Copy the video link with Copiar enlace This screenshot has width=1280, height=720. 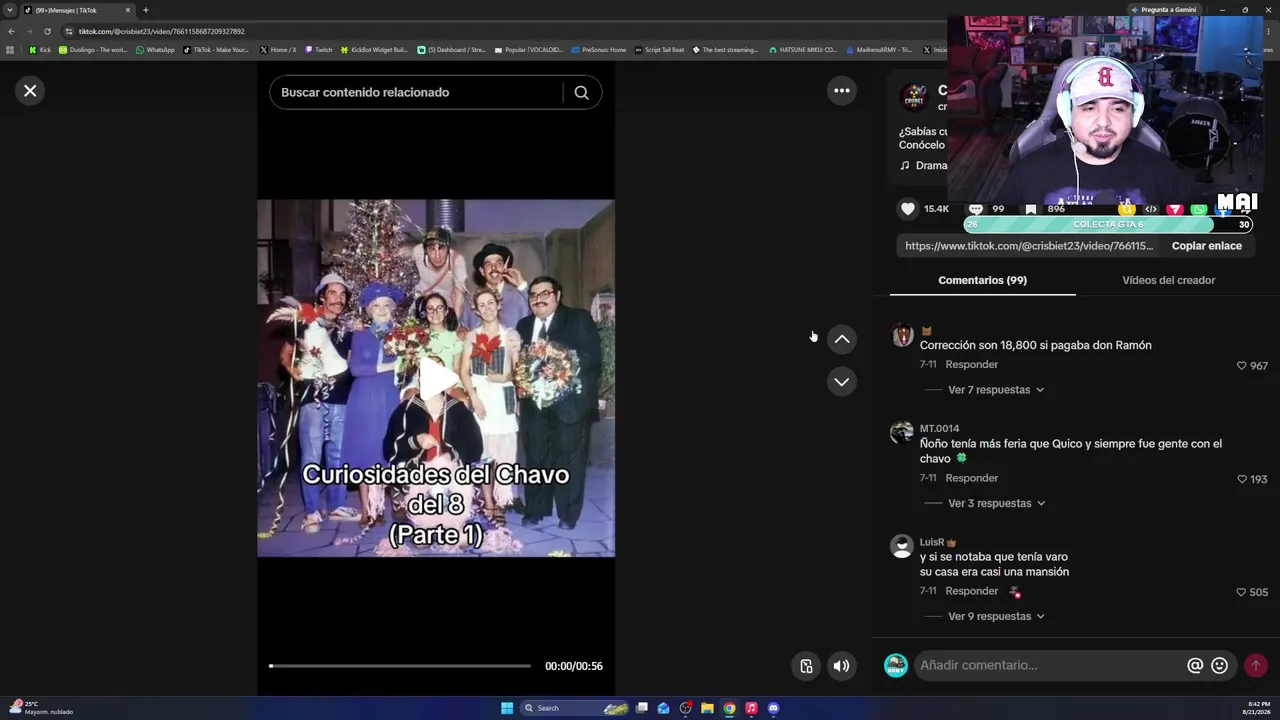tap(1207, 246)
